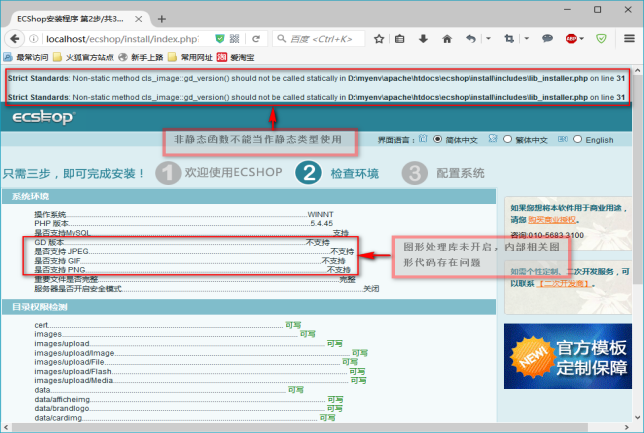Click the images/upload/Flash directory row

200,371
